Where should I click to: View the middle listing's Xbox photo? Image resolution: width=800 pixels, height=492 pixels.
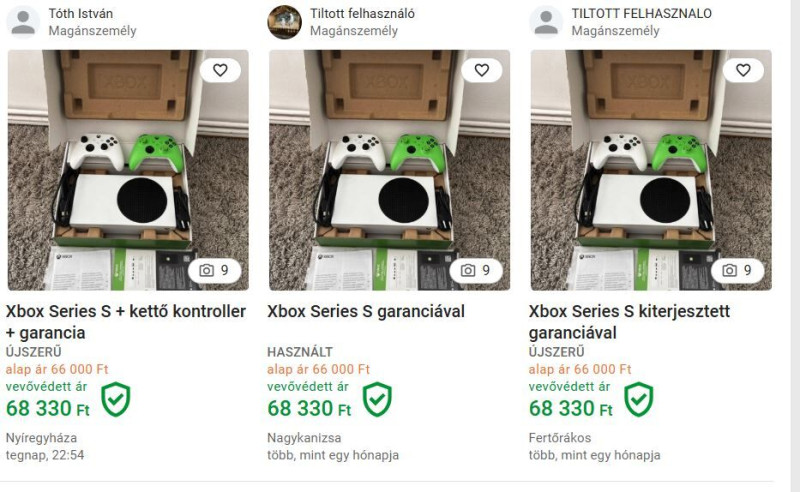click(x=389, y=170)
